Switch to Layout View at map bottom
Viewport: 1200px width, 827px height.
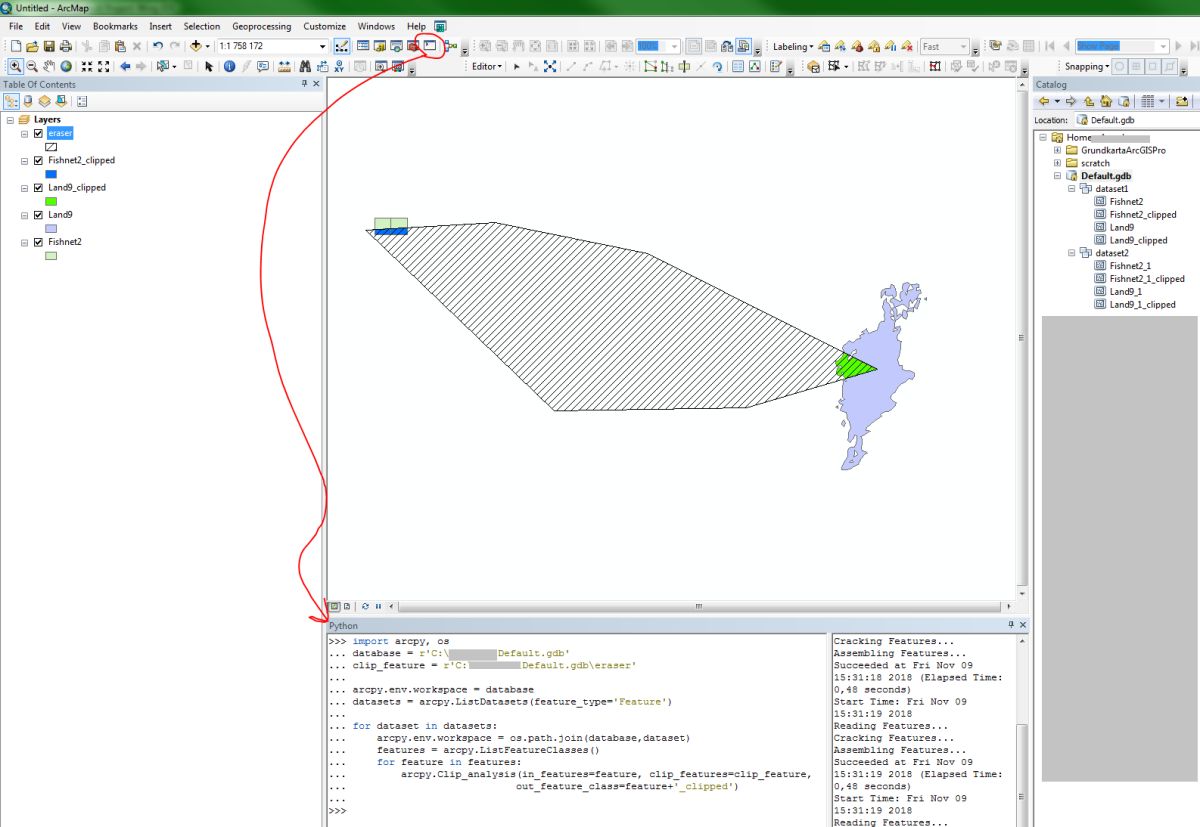pos(346,606)
